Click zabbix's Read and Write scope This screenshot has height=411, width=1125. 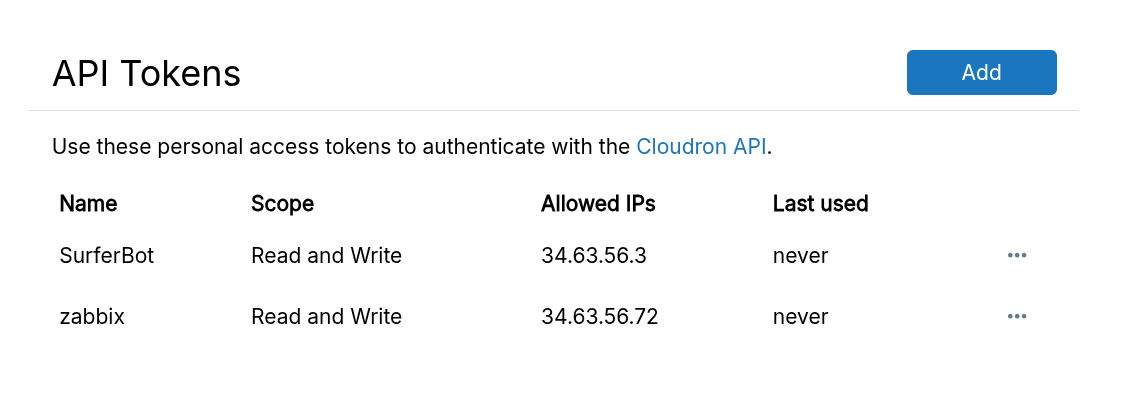point(326,317)
